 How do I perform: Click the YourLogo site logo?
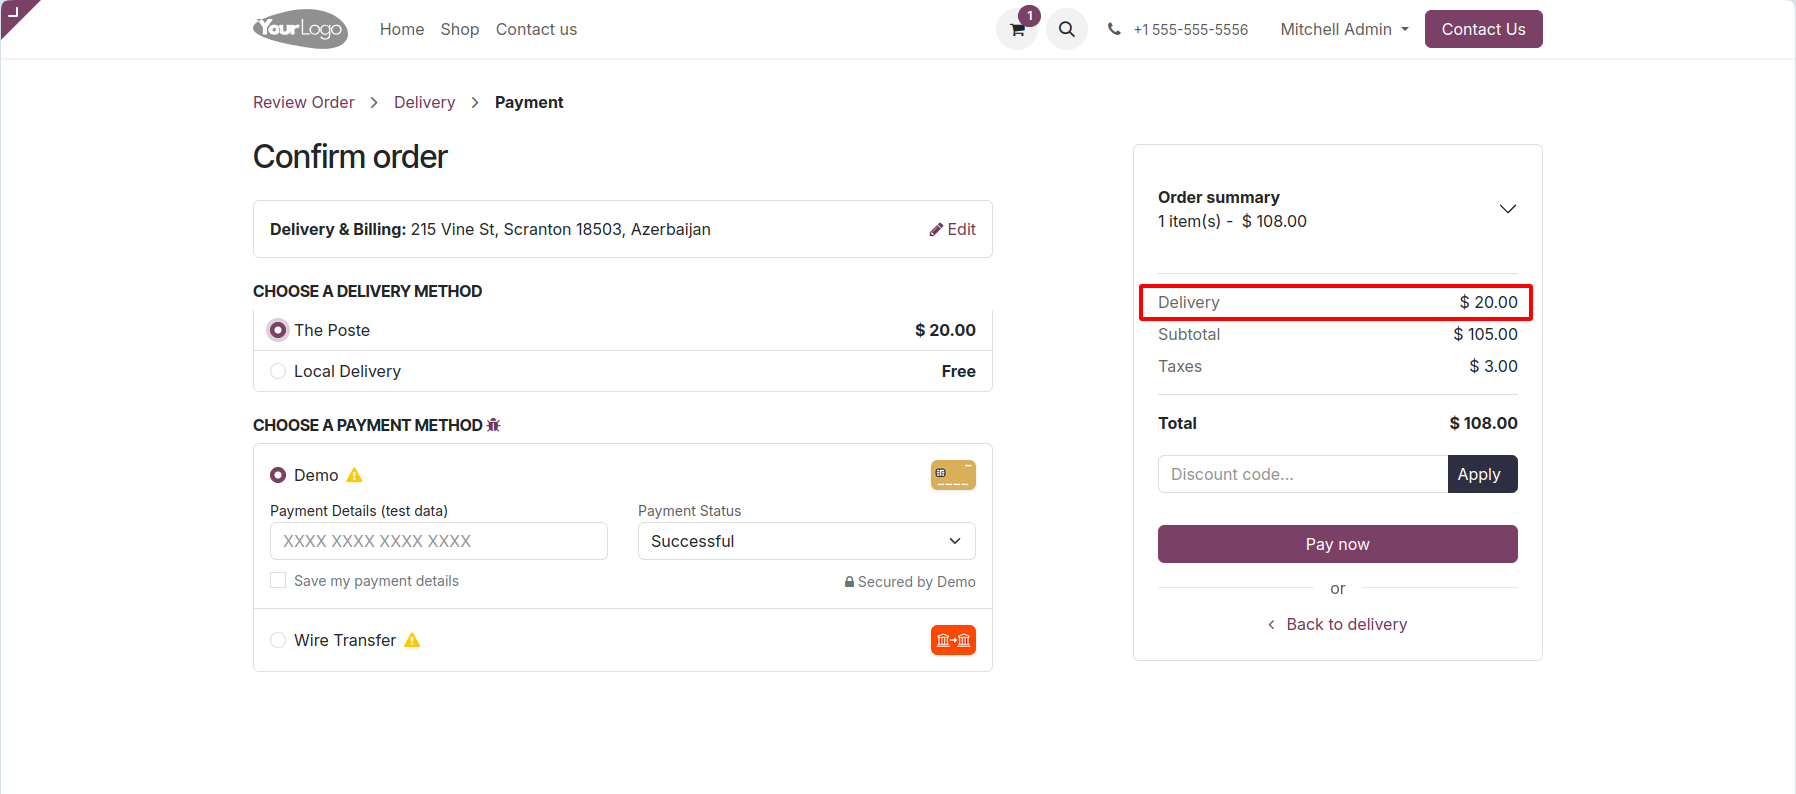300,29
